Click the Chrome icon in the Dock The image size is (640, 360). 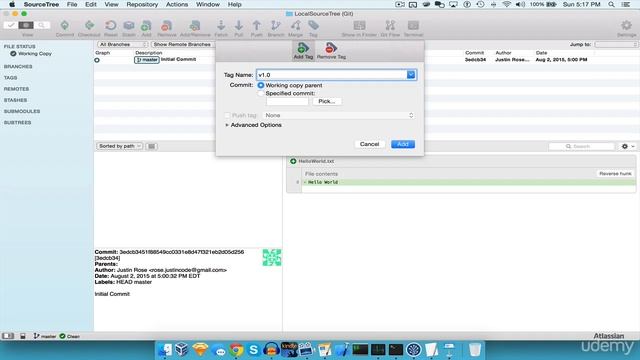tap(236, 350)
